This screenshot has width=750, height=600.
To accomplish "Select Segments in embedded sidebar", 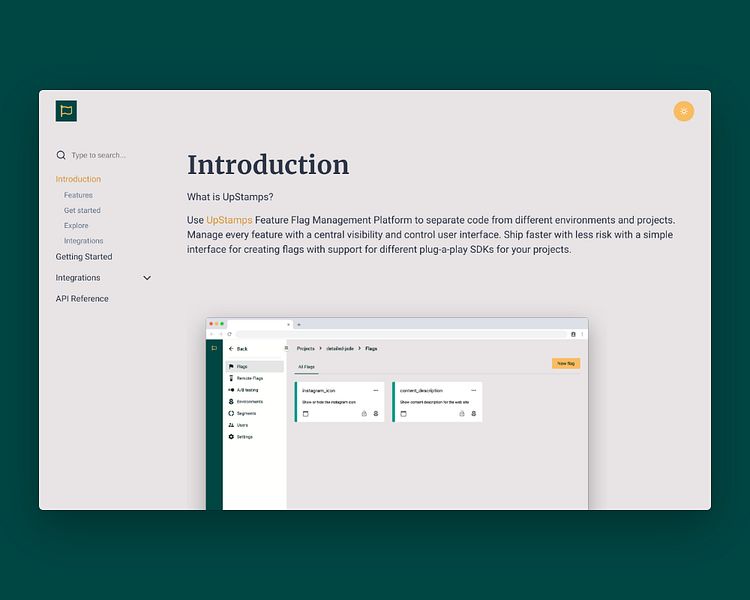I will (242, 413).
